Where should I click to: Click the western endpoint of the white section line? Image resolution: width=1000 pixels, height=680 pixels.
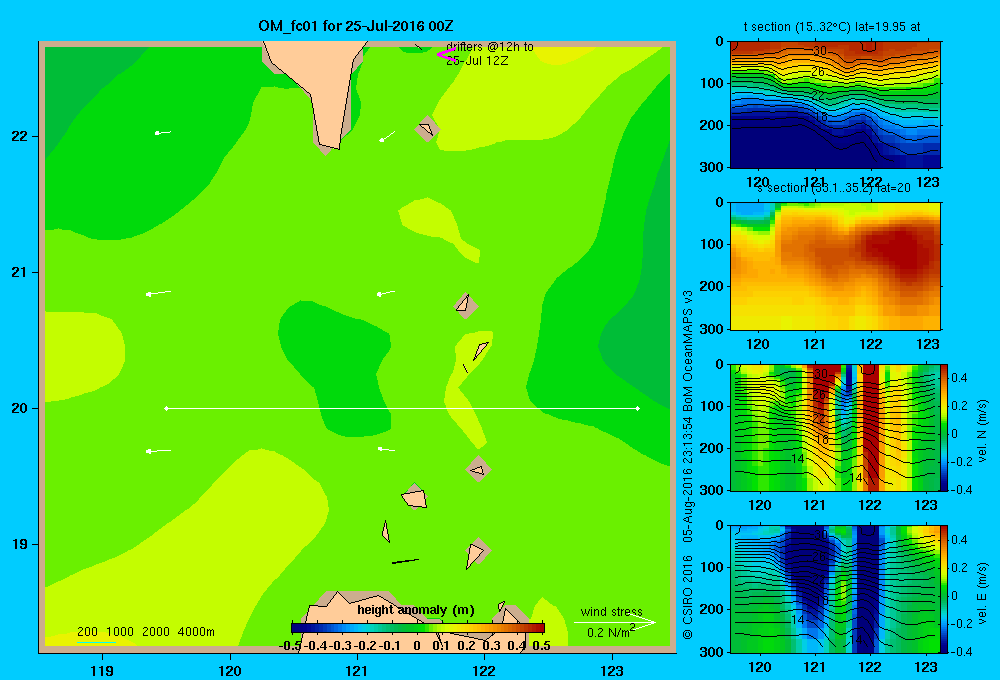(x=166, y=408)
